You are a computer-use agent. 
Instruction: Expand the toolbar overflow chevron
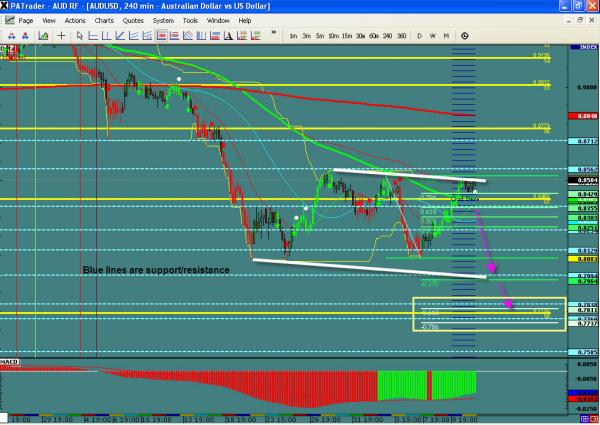273,35
